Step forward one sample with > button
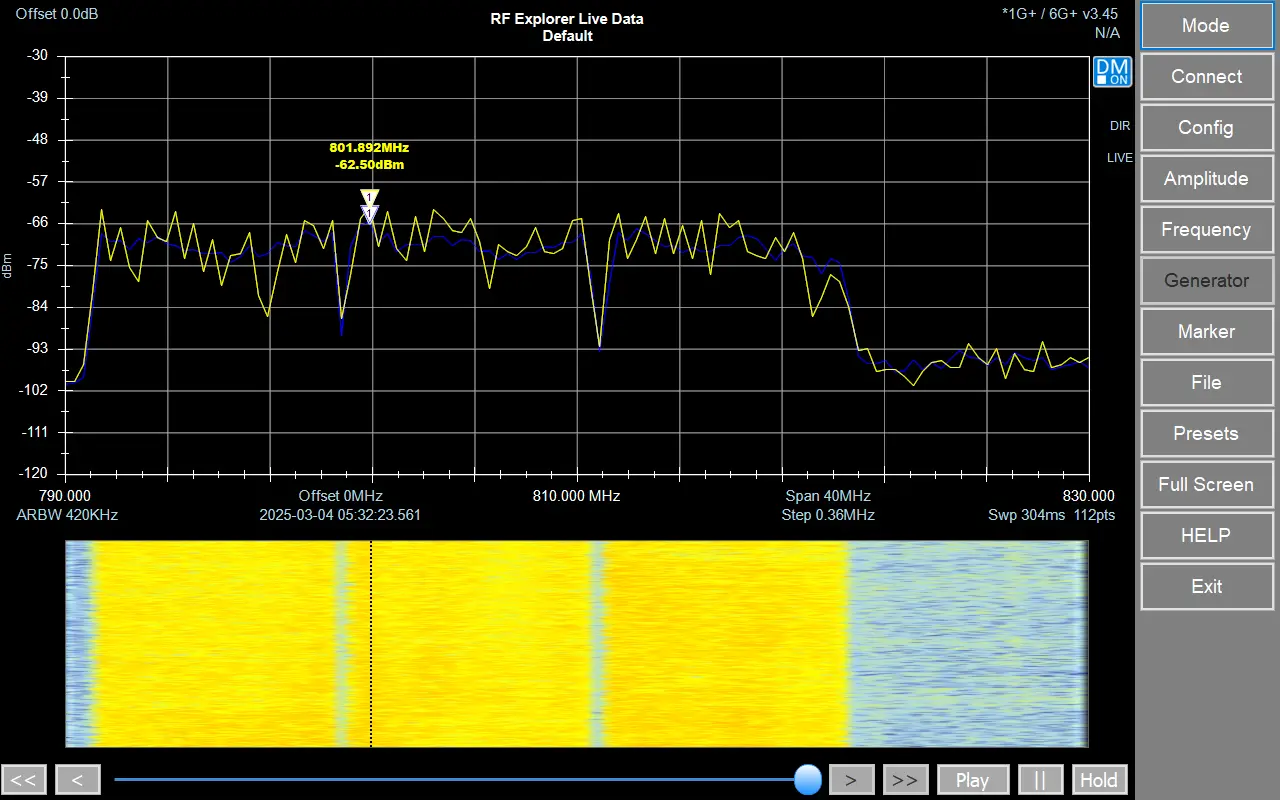The height and width of the screenshot is (800, 1280). pyautogui.click(x=851, y=780)
